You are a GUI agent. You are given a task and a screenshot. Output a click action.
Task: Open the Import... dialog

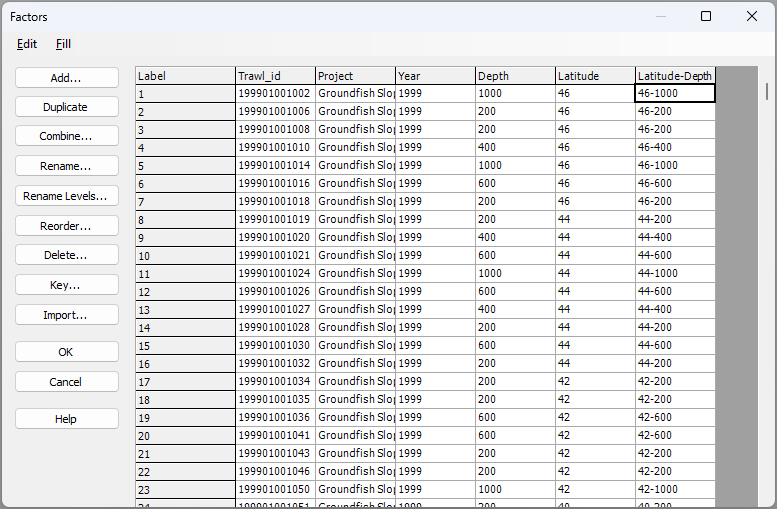coord(66,315)
